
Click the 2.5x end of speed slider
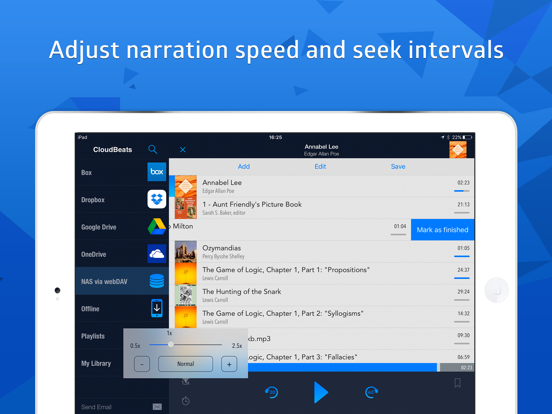click(x=237, y=346)
